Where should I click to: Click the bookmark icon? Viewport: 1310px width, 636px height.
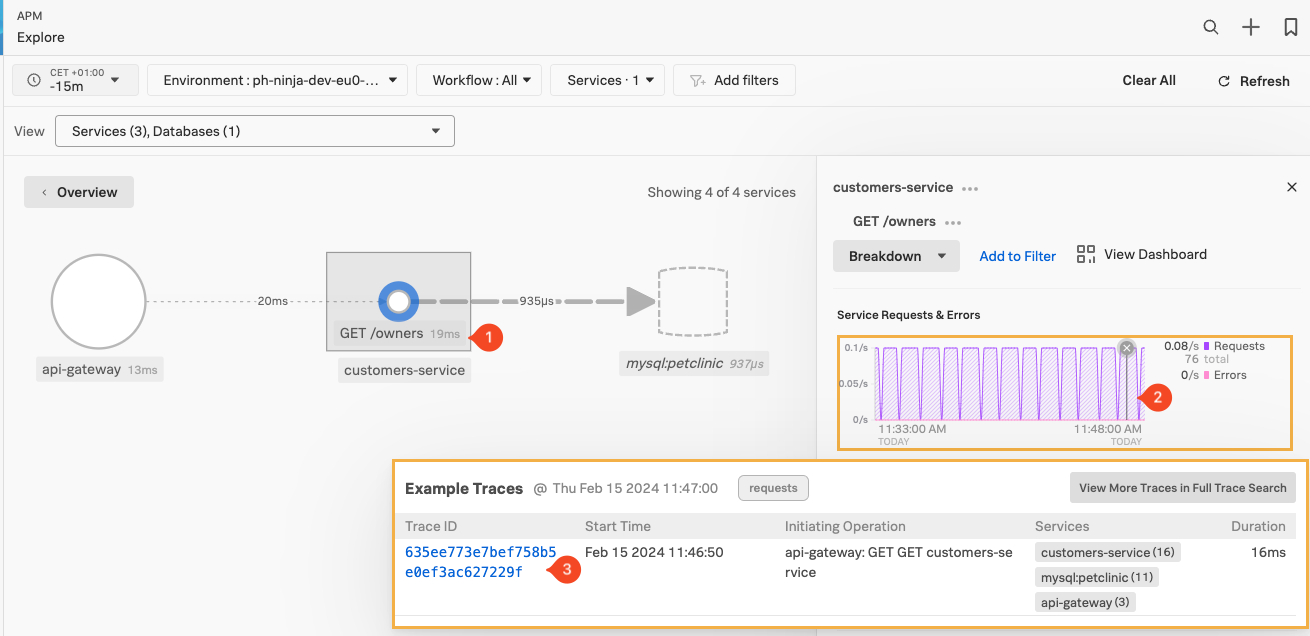[1290, 28]
